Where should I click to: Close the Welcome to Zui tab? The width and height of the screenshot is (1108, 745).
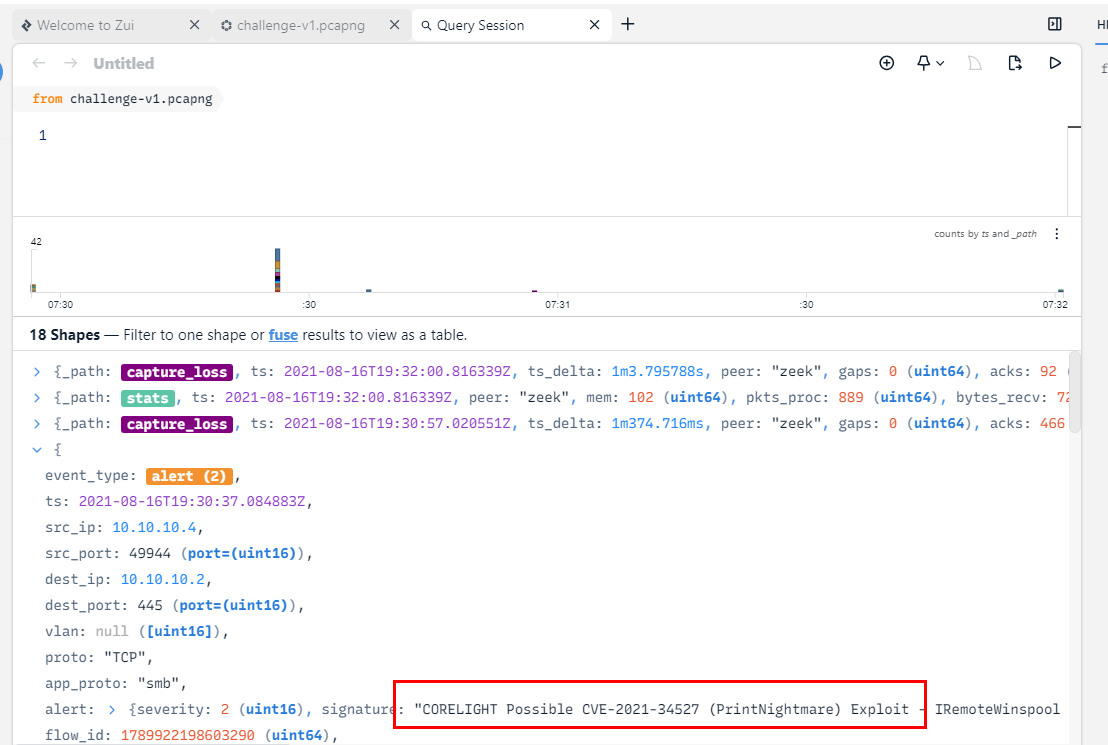point(194,25)
